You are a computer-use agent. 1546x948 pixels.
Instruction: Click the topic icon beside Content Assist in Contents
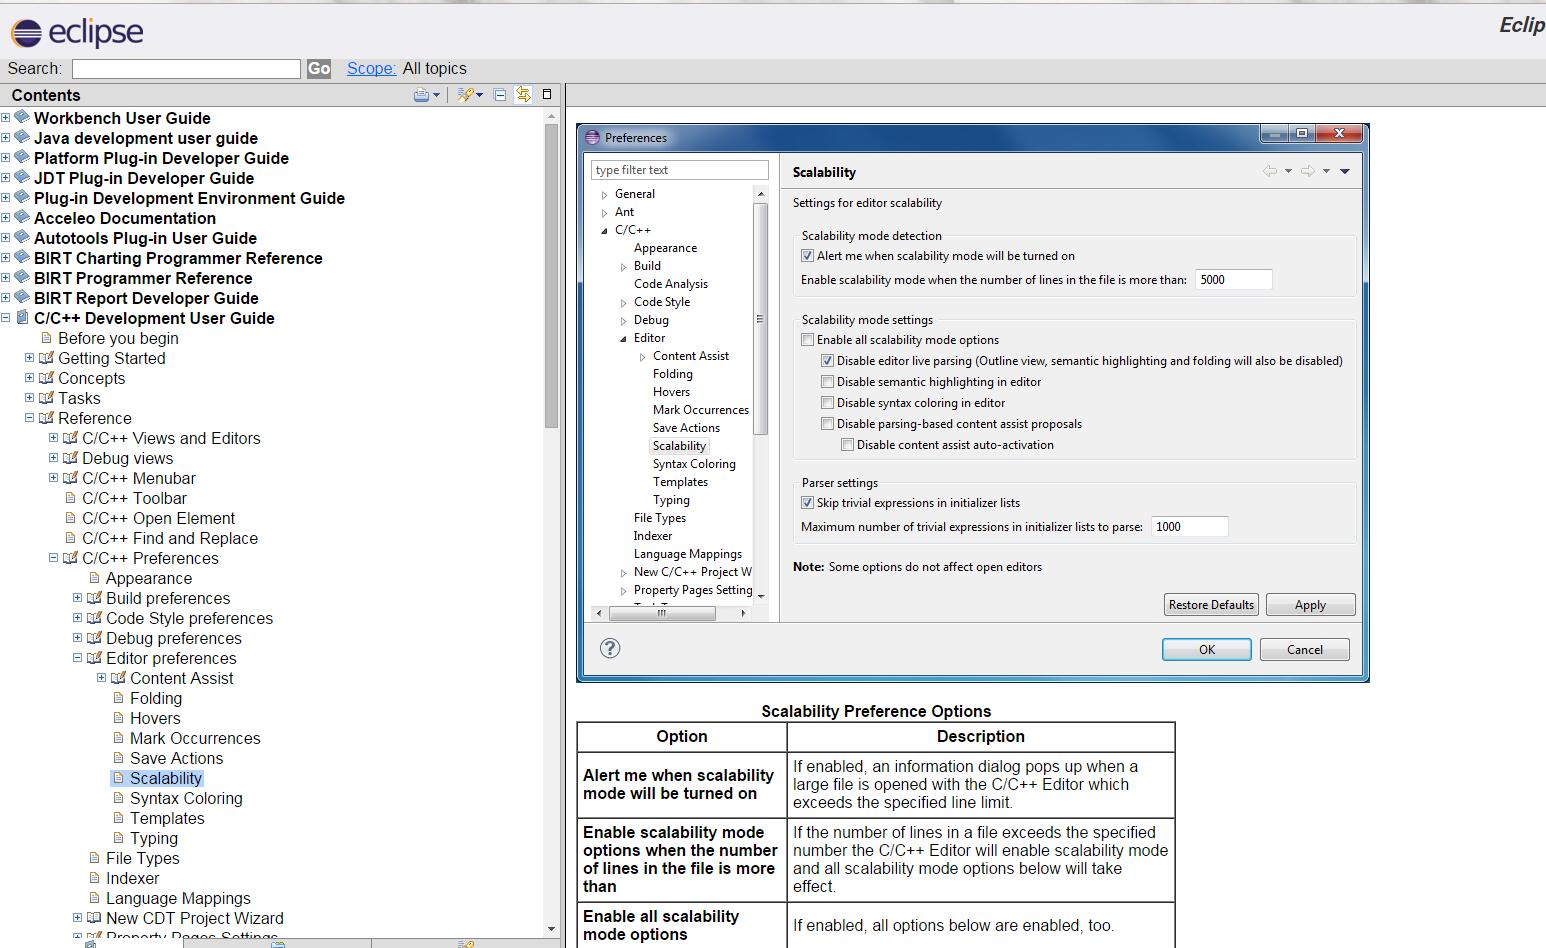(x=118, y=678)
